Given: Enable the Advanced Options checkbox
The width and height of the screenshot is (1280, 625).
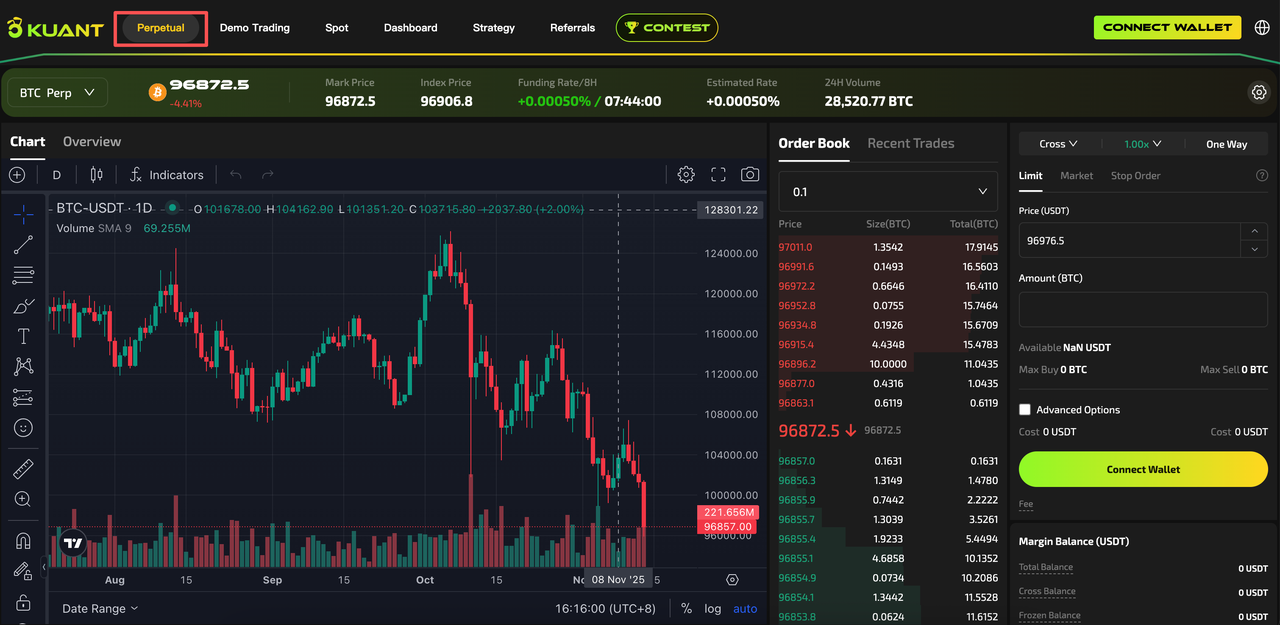Looking at the screenshot, I should (x=1024, y=410).
